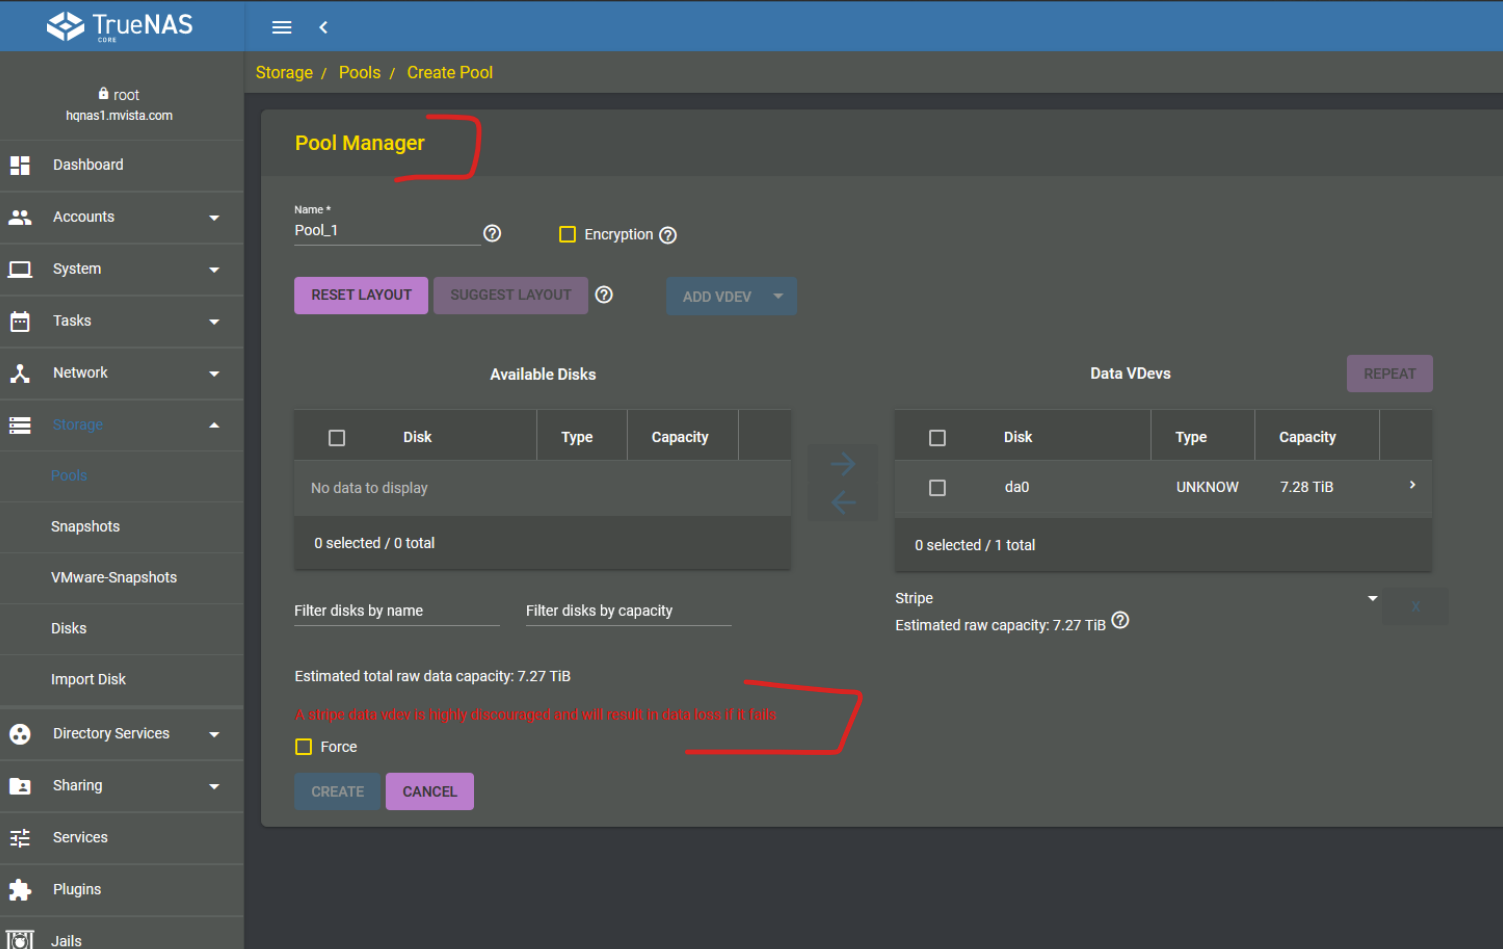Image resolution: width=1503 pixels, height=949 pixels.
Task: Click the Filter disks by capacity field
Action: (629, 611)
